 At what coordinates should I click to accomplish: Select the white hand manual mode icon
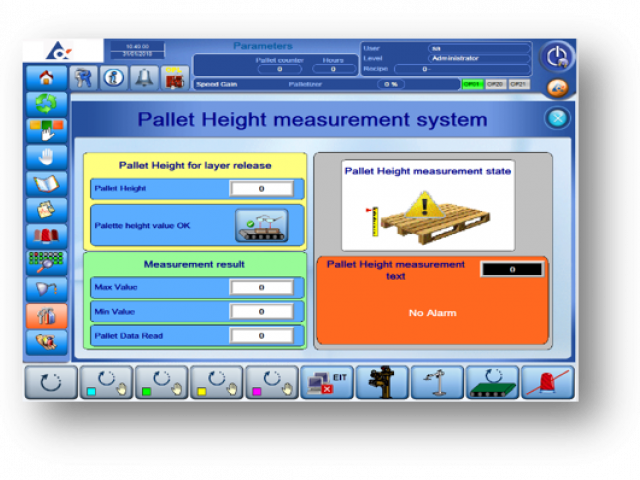[x=46, y=156]
